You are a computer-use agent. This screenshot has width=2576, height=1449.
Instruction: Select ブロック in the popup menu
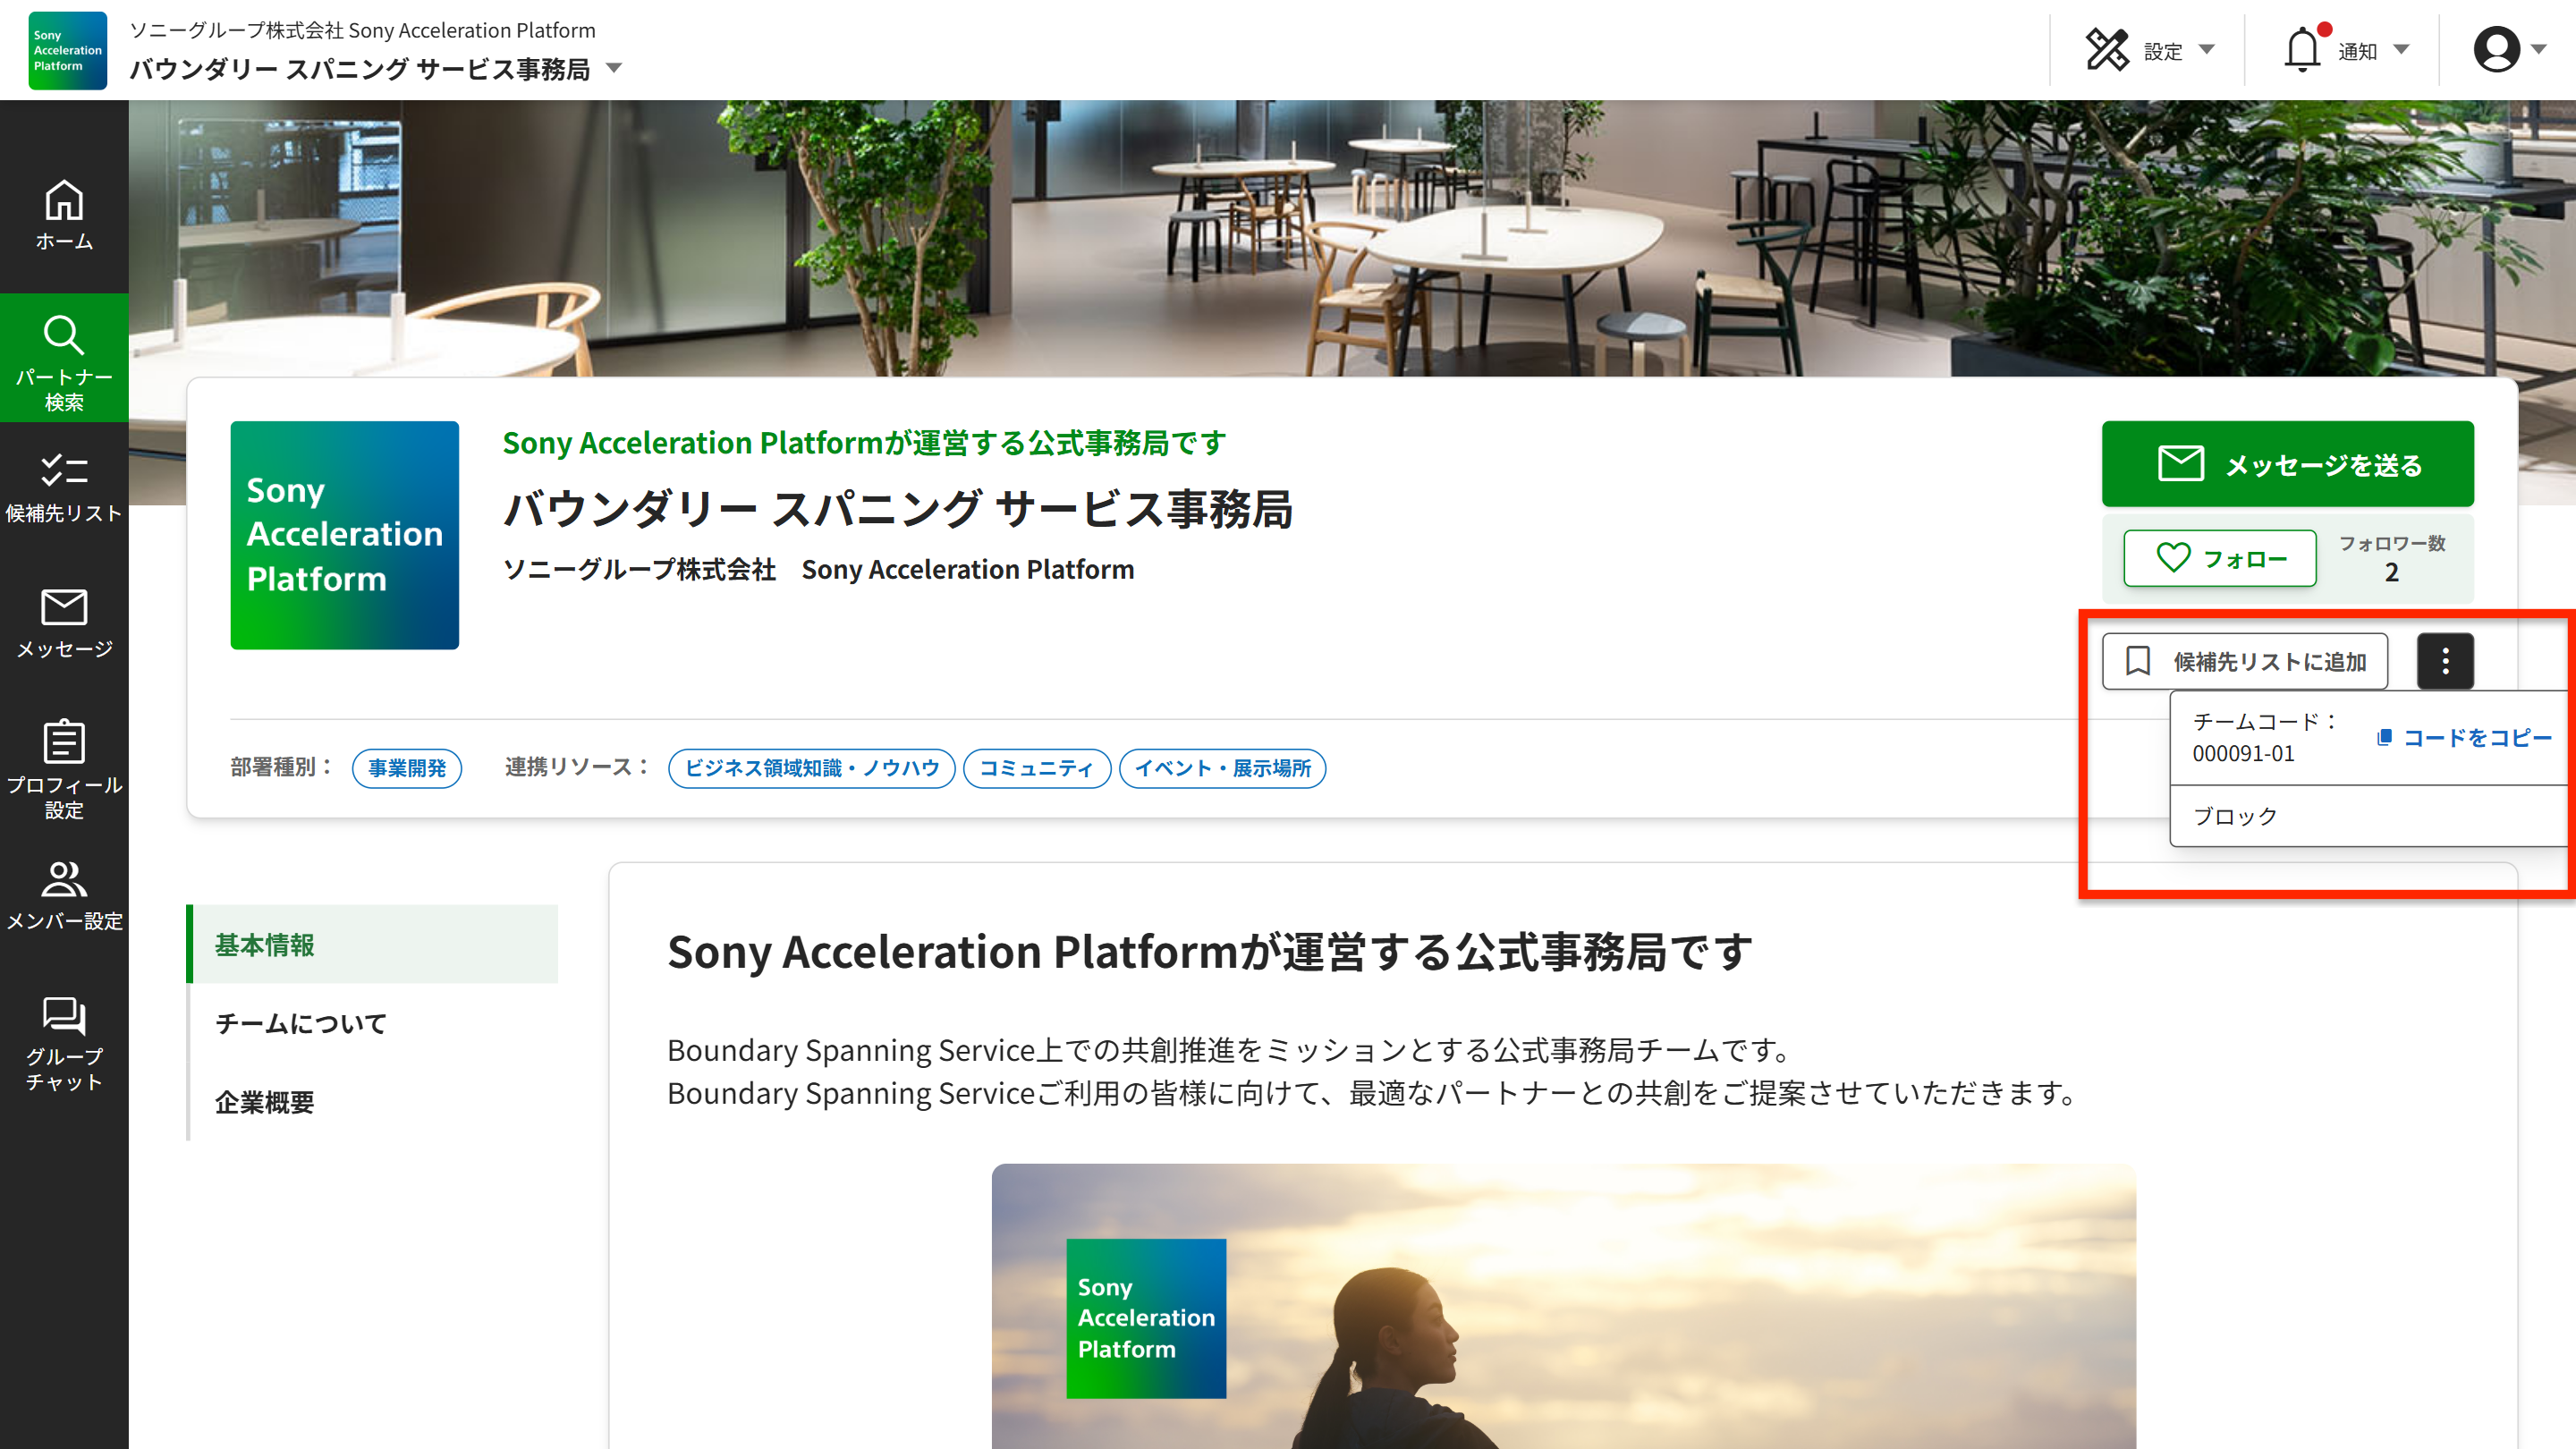click(2234, 816)
